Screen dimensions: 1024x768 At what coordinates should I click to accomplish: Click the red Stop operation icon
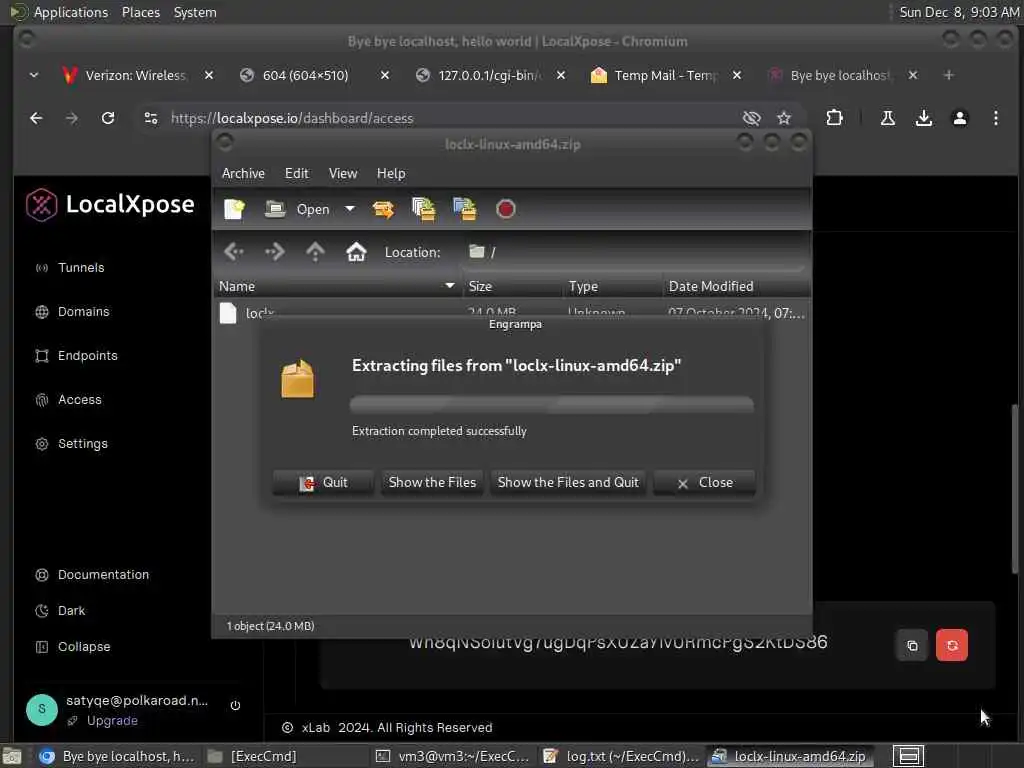point(505,209)
